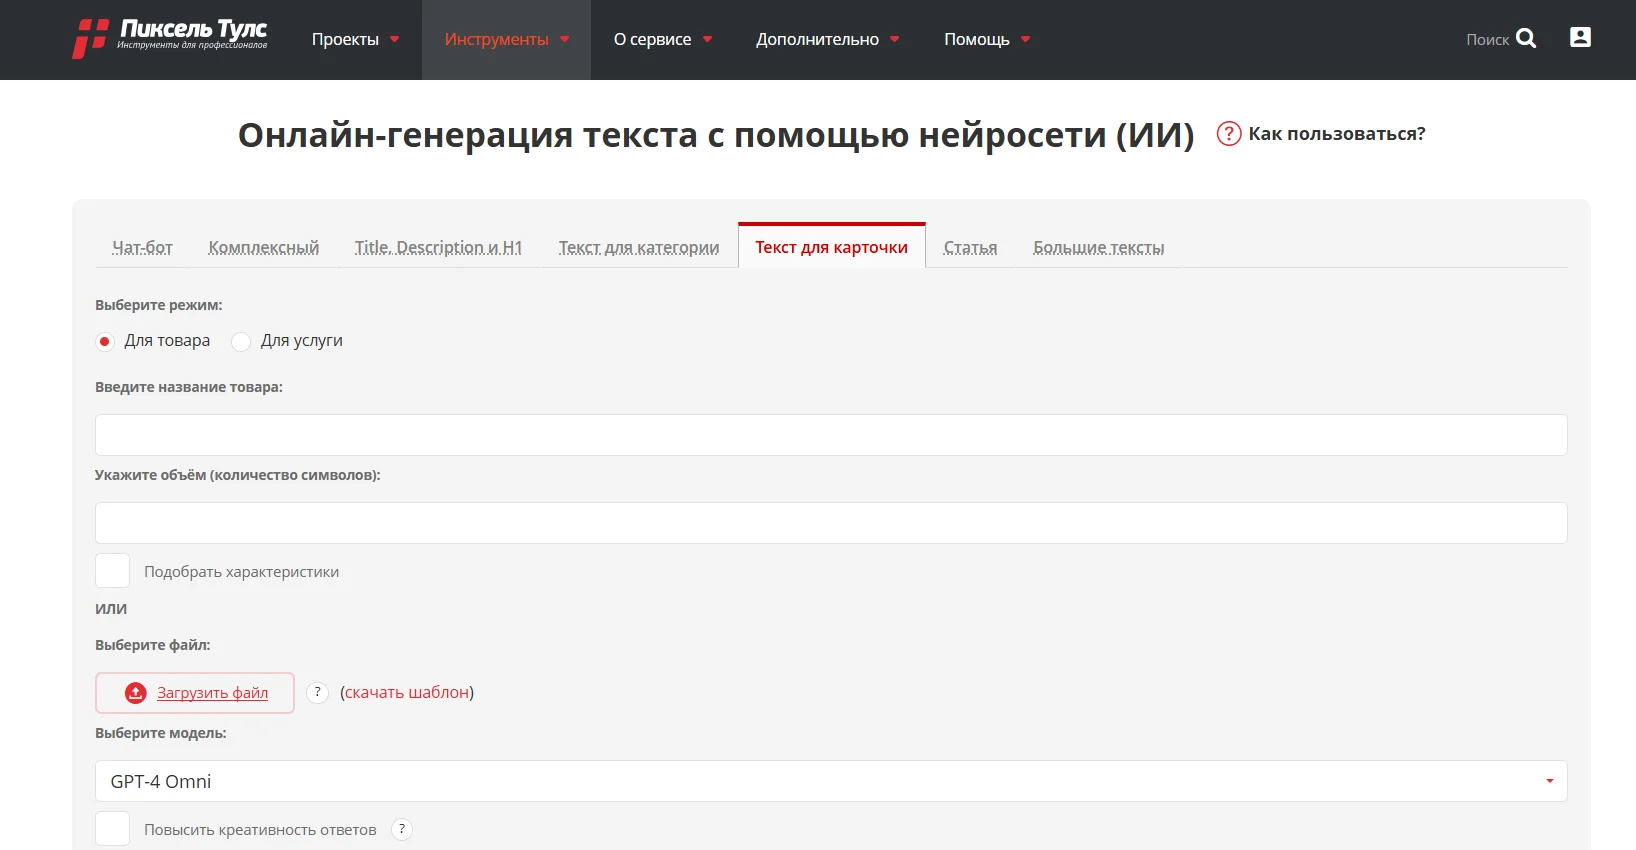Image resolution: width=1636 pixels, height=850 pixels.
Task: Click the Загрузить файл upload button
Action: coord(195,692)
